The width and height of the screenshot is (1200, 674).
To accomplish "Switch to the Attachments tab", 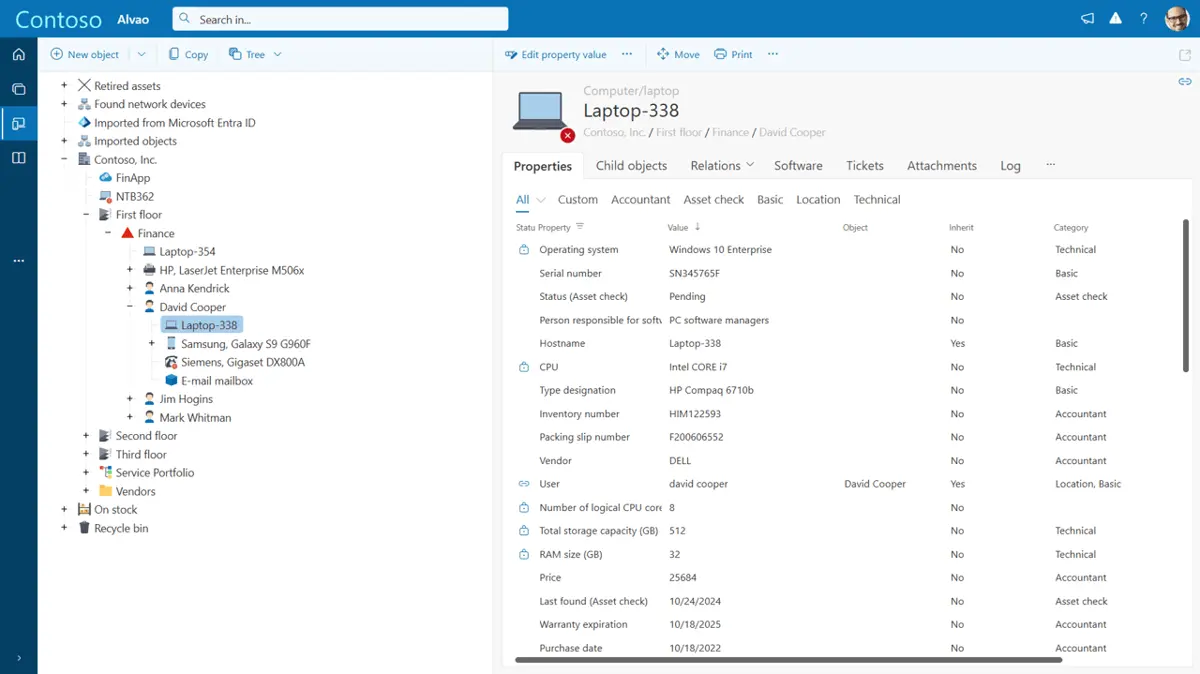I will coord(942,166).
